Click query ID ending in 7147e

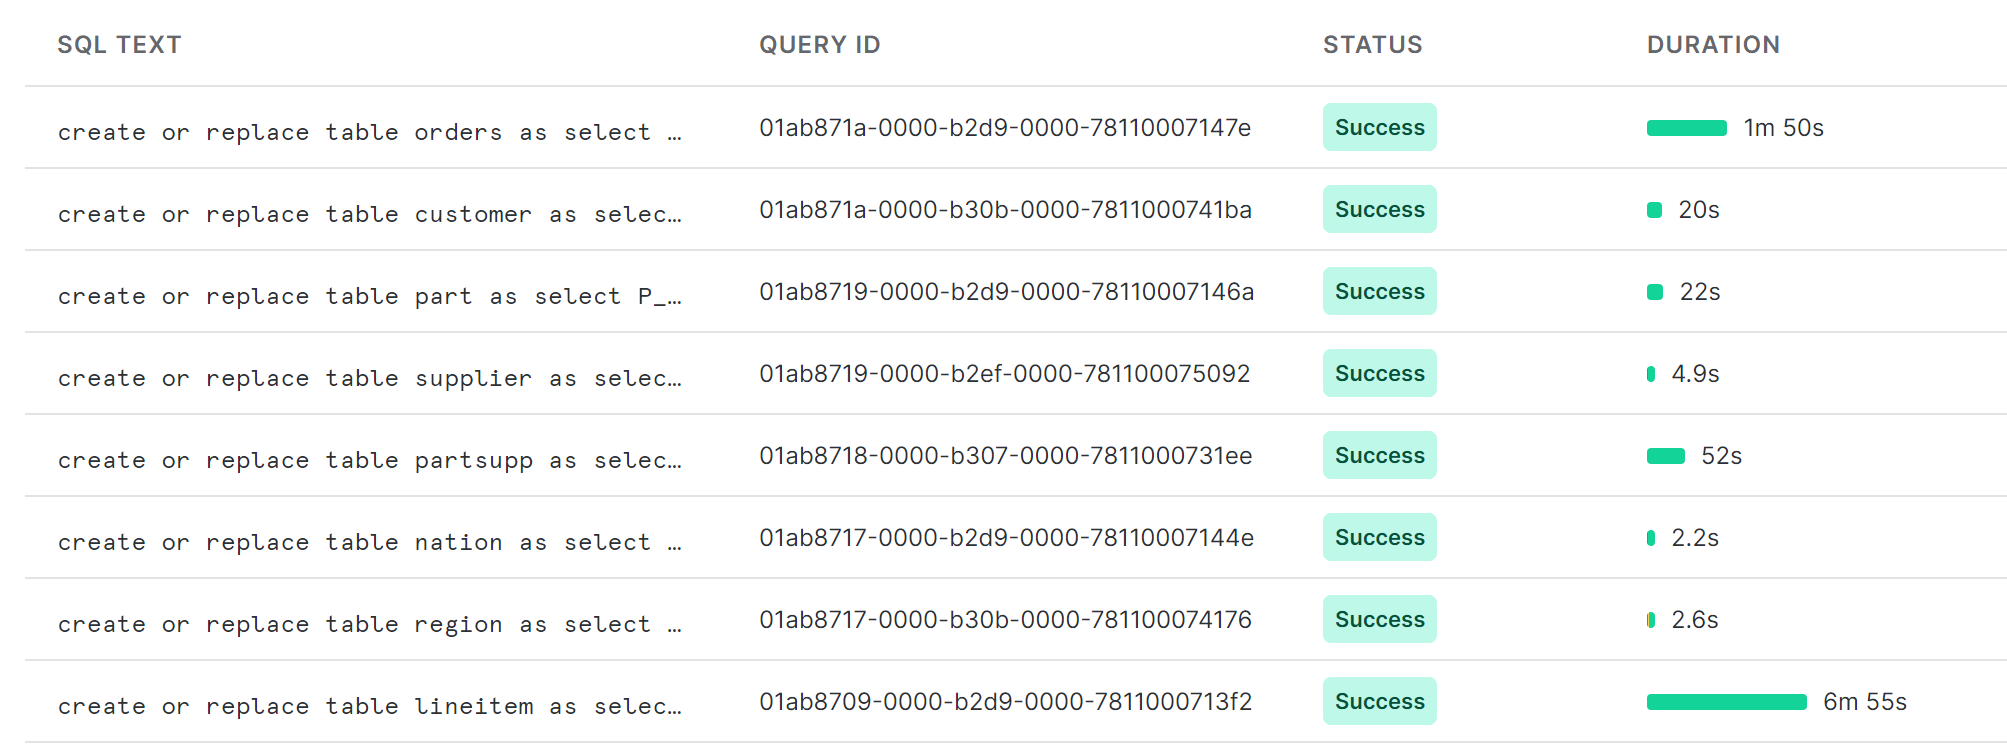1004,128
